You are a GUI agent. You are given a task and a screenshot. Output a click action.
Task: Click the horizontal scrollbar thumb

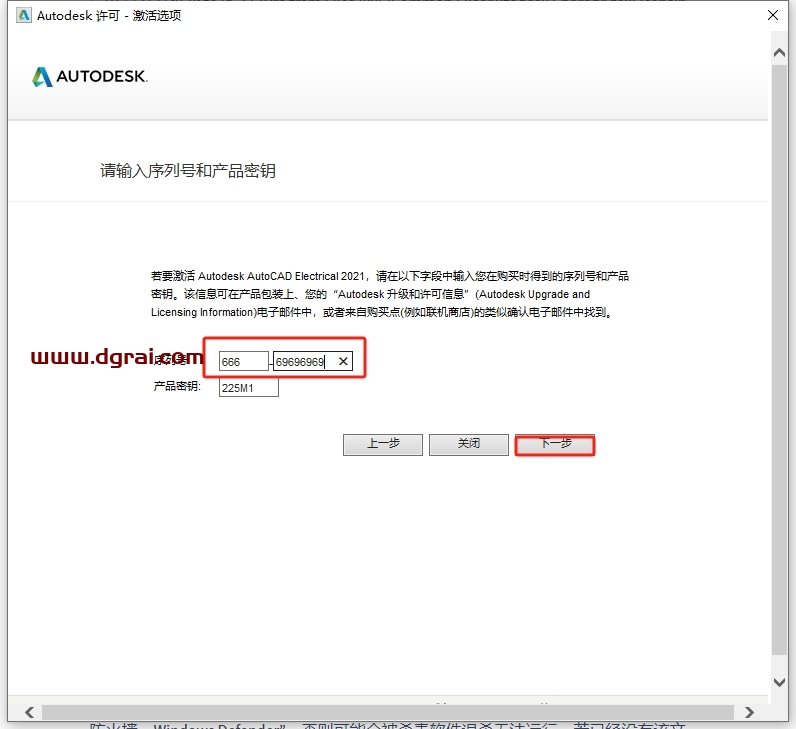point(388,712)
